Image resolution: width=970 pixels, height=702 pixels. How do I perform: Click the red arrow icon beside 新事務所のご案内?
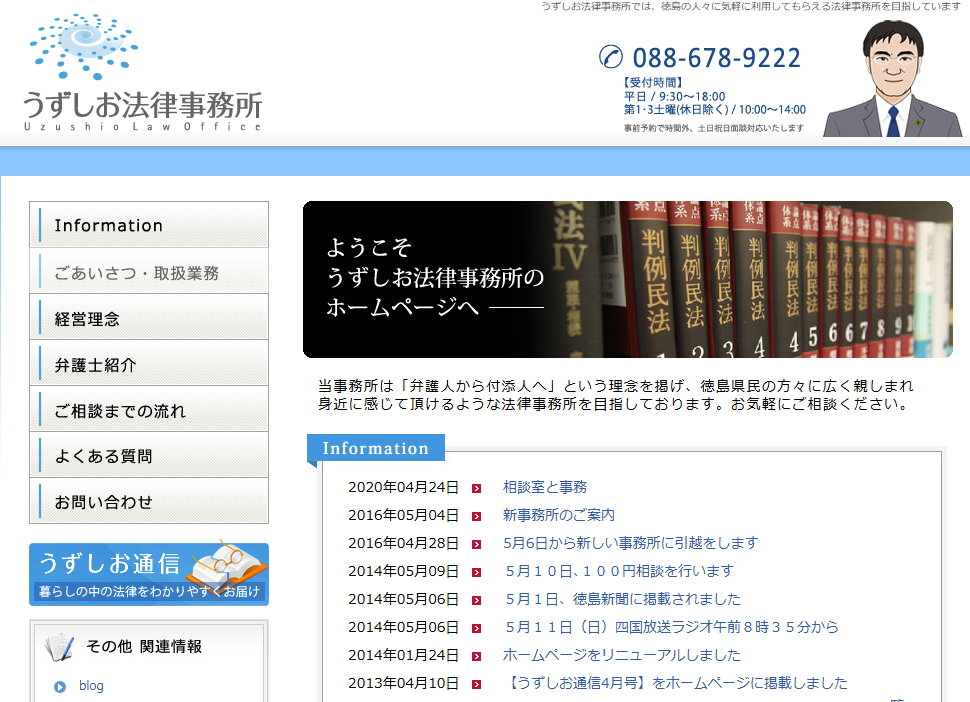pyautogui.click(x=477, y=516)
